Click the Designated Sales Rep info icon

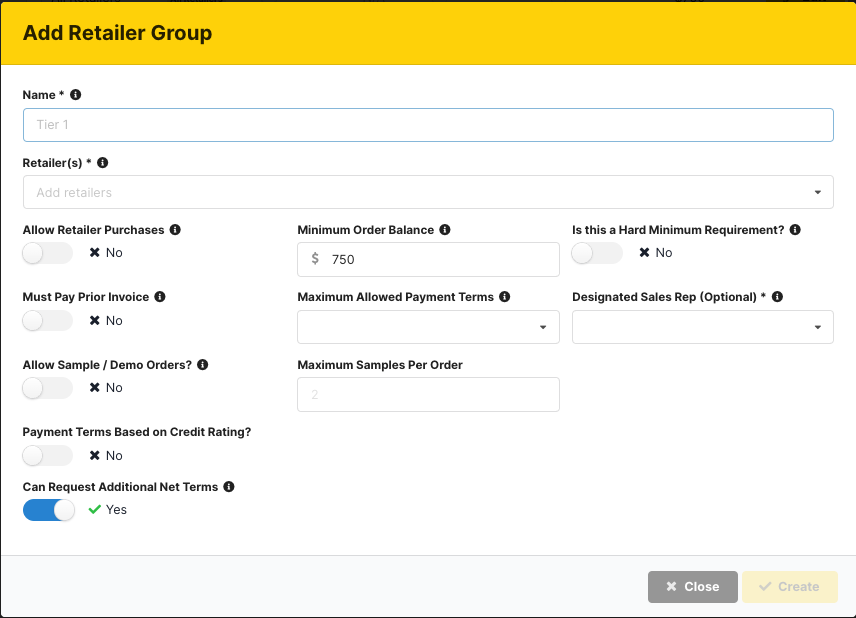coord(777,297)
